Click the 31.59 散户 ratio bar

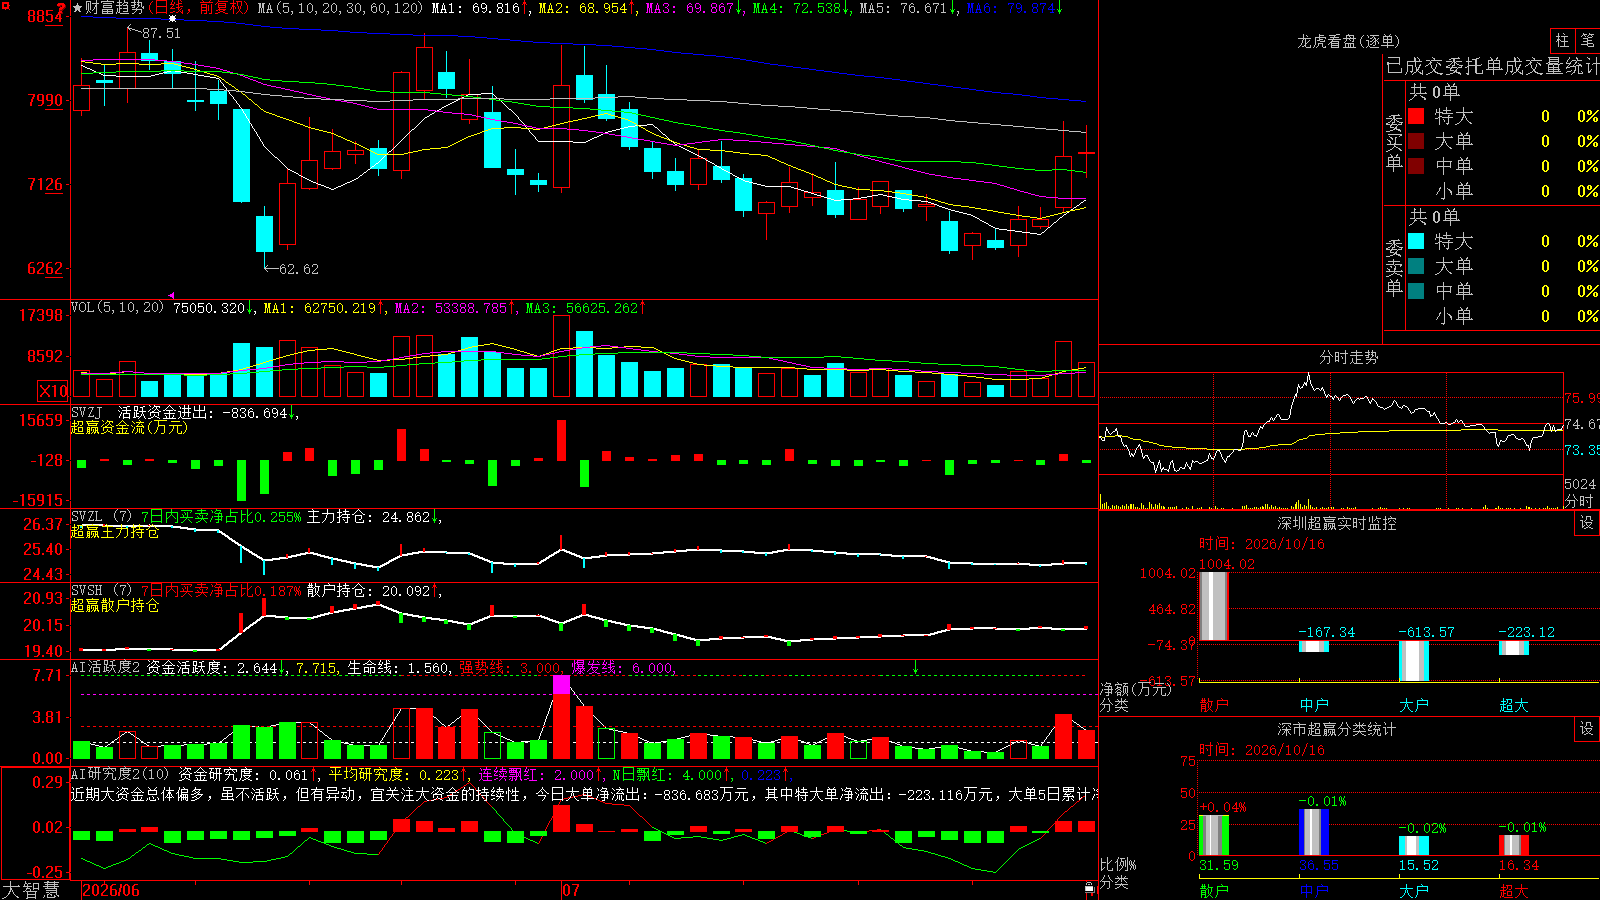1214,835
